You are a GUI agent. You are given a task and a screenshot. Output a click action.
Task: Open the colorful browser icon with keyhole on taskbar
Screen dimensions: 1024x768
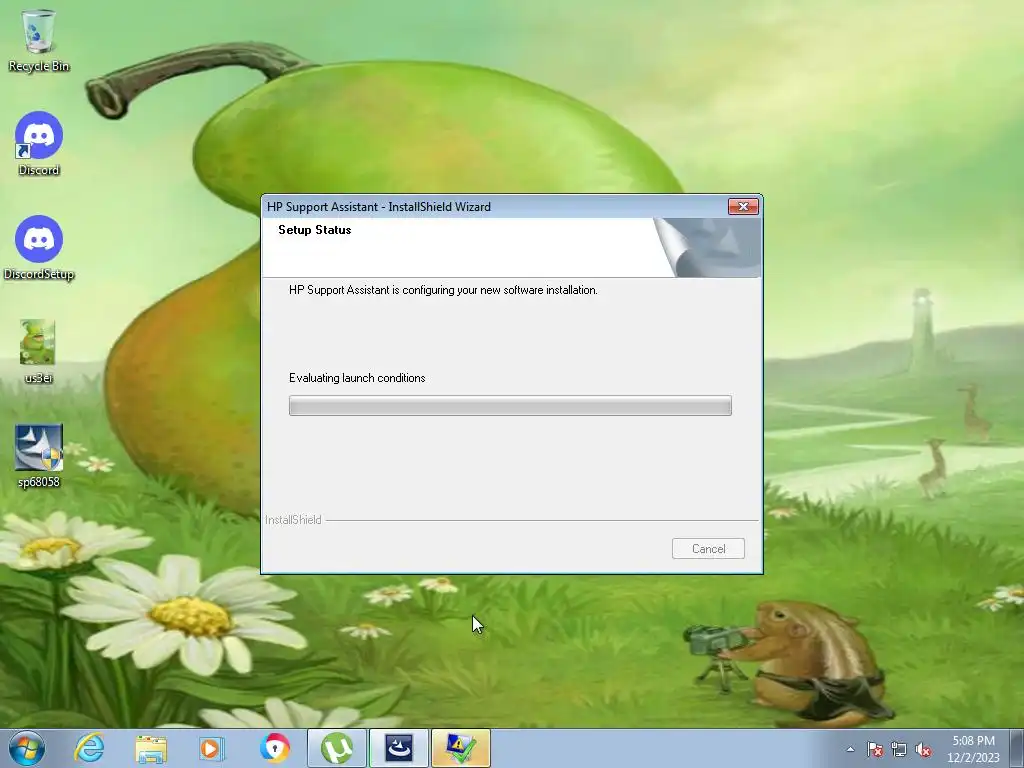(x=274, y=748)
